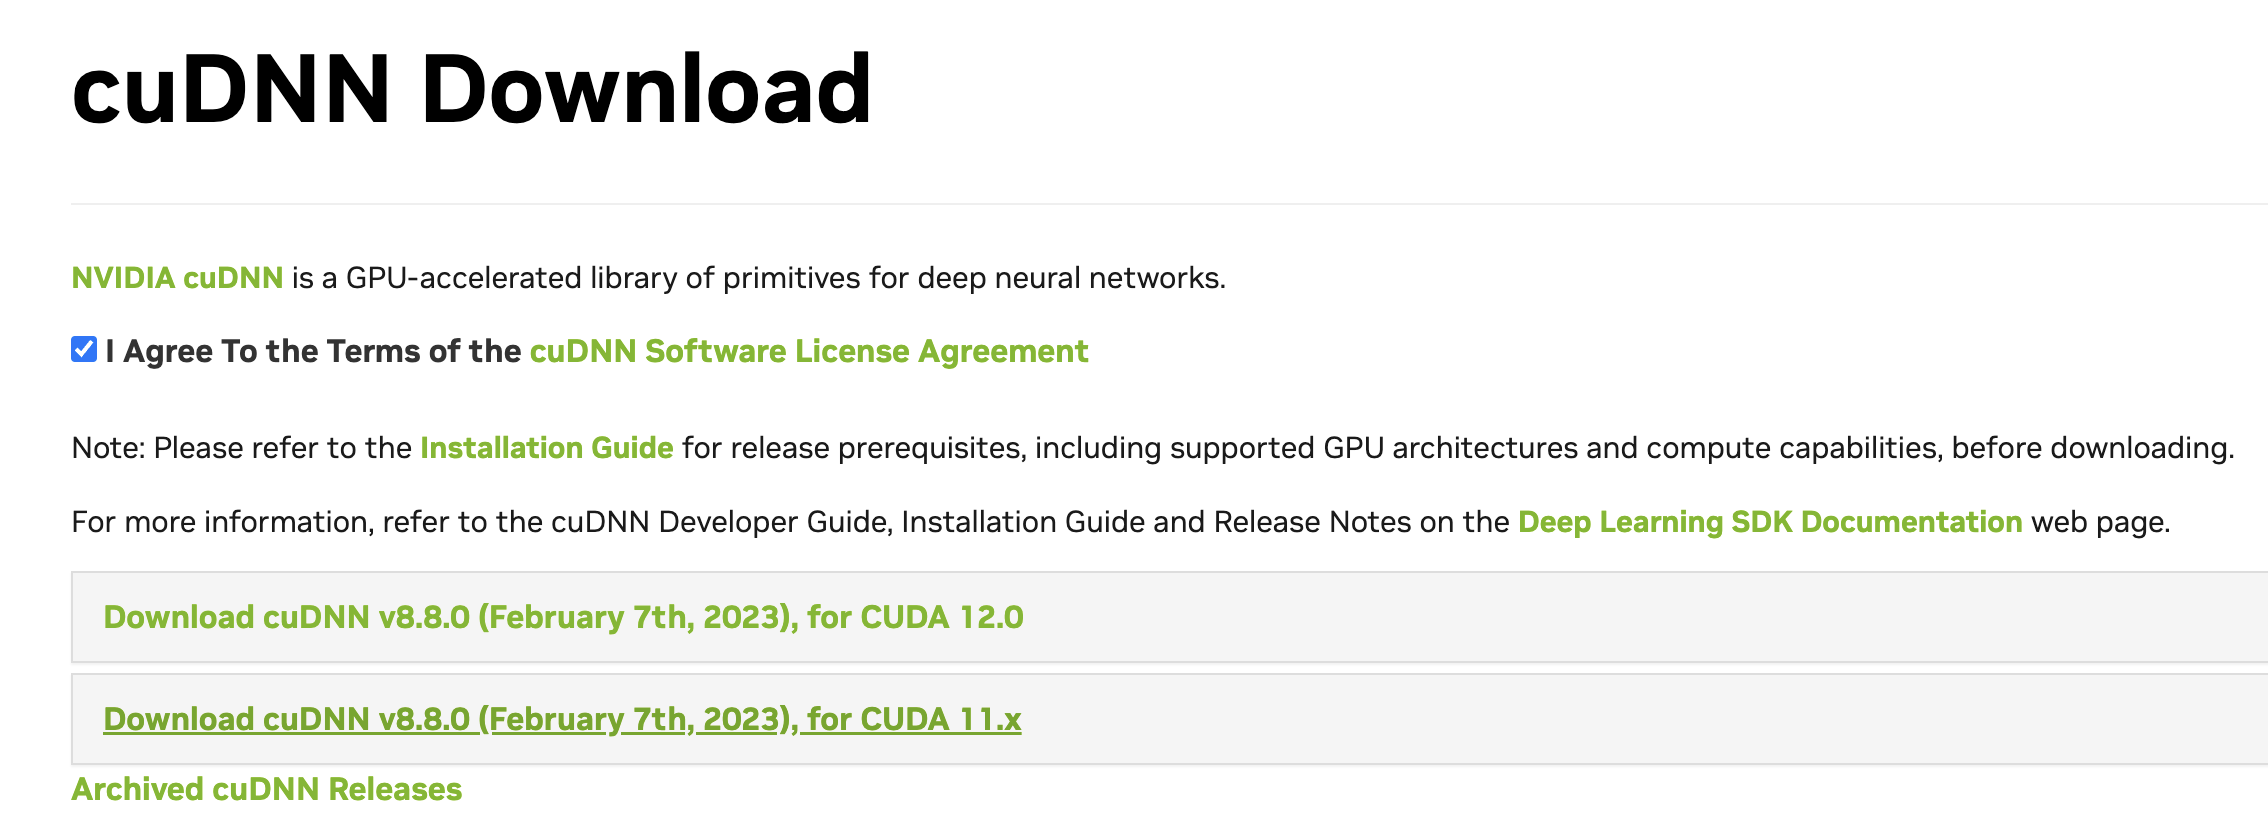Click empty area of CUDA 12.0 panel
Viewport: 2268px width, 840px height.
[1600, 618]
